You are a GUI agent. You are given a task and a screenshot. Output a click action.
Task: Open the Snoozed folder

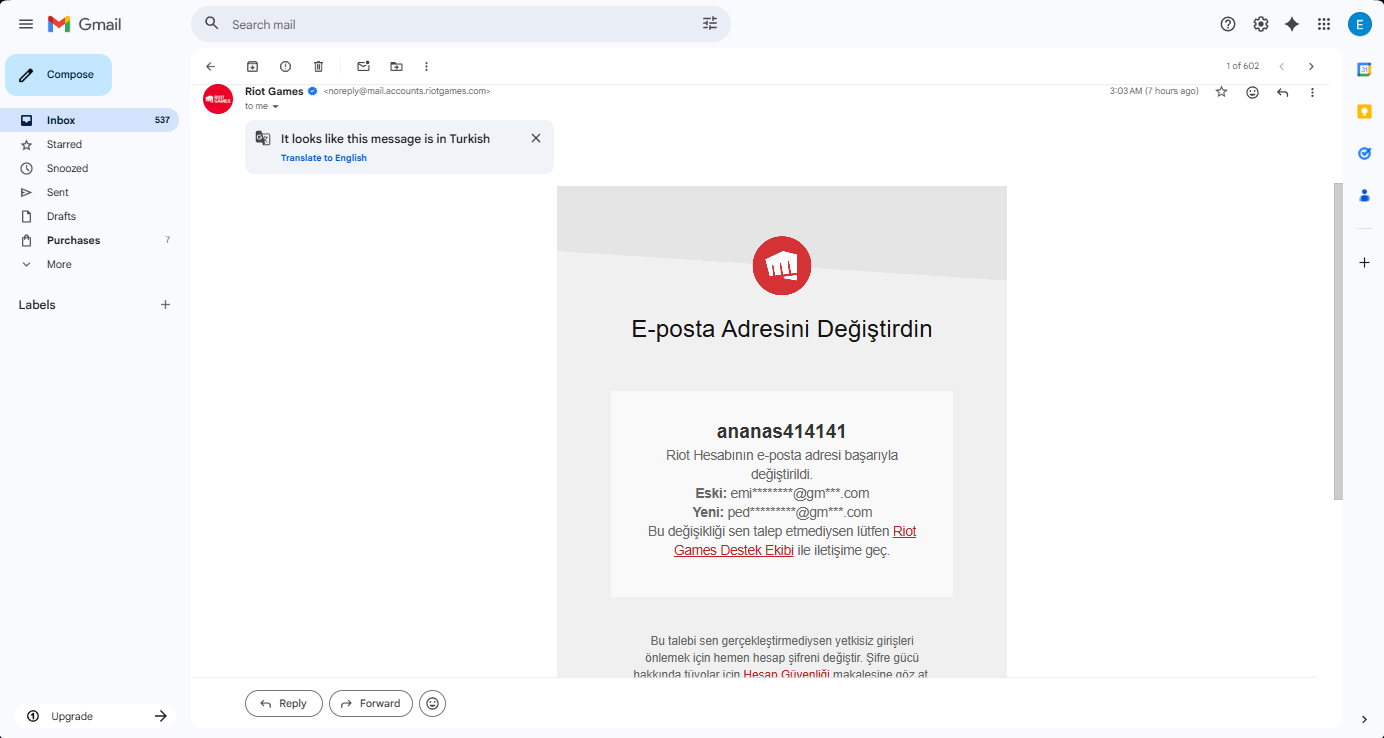pos(91,168)
